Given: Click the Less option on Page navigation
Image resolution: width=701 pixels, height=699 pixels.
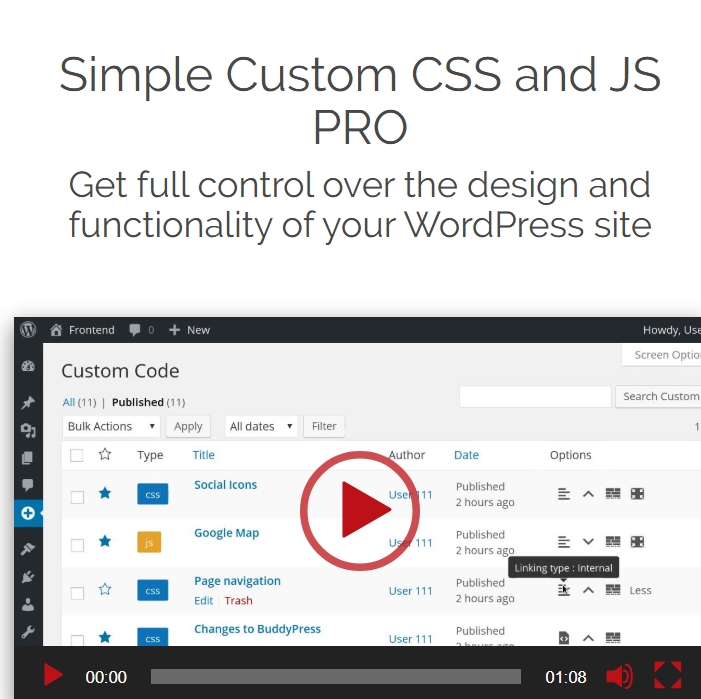Looking at the screenshot, I should [x=640, y=590].
